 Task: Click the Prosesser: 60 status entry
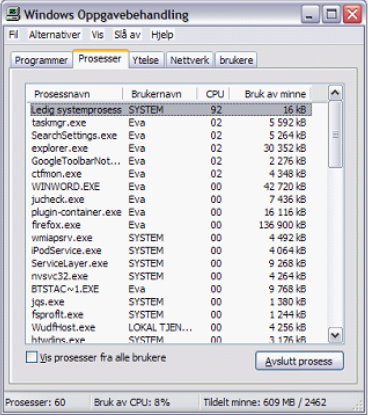pos(35,402)
